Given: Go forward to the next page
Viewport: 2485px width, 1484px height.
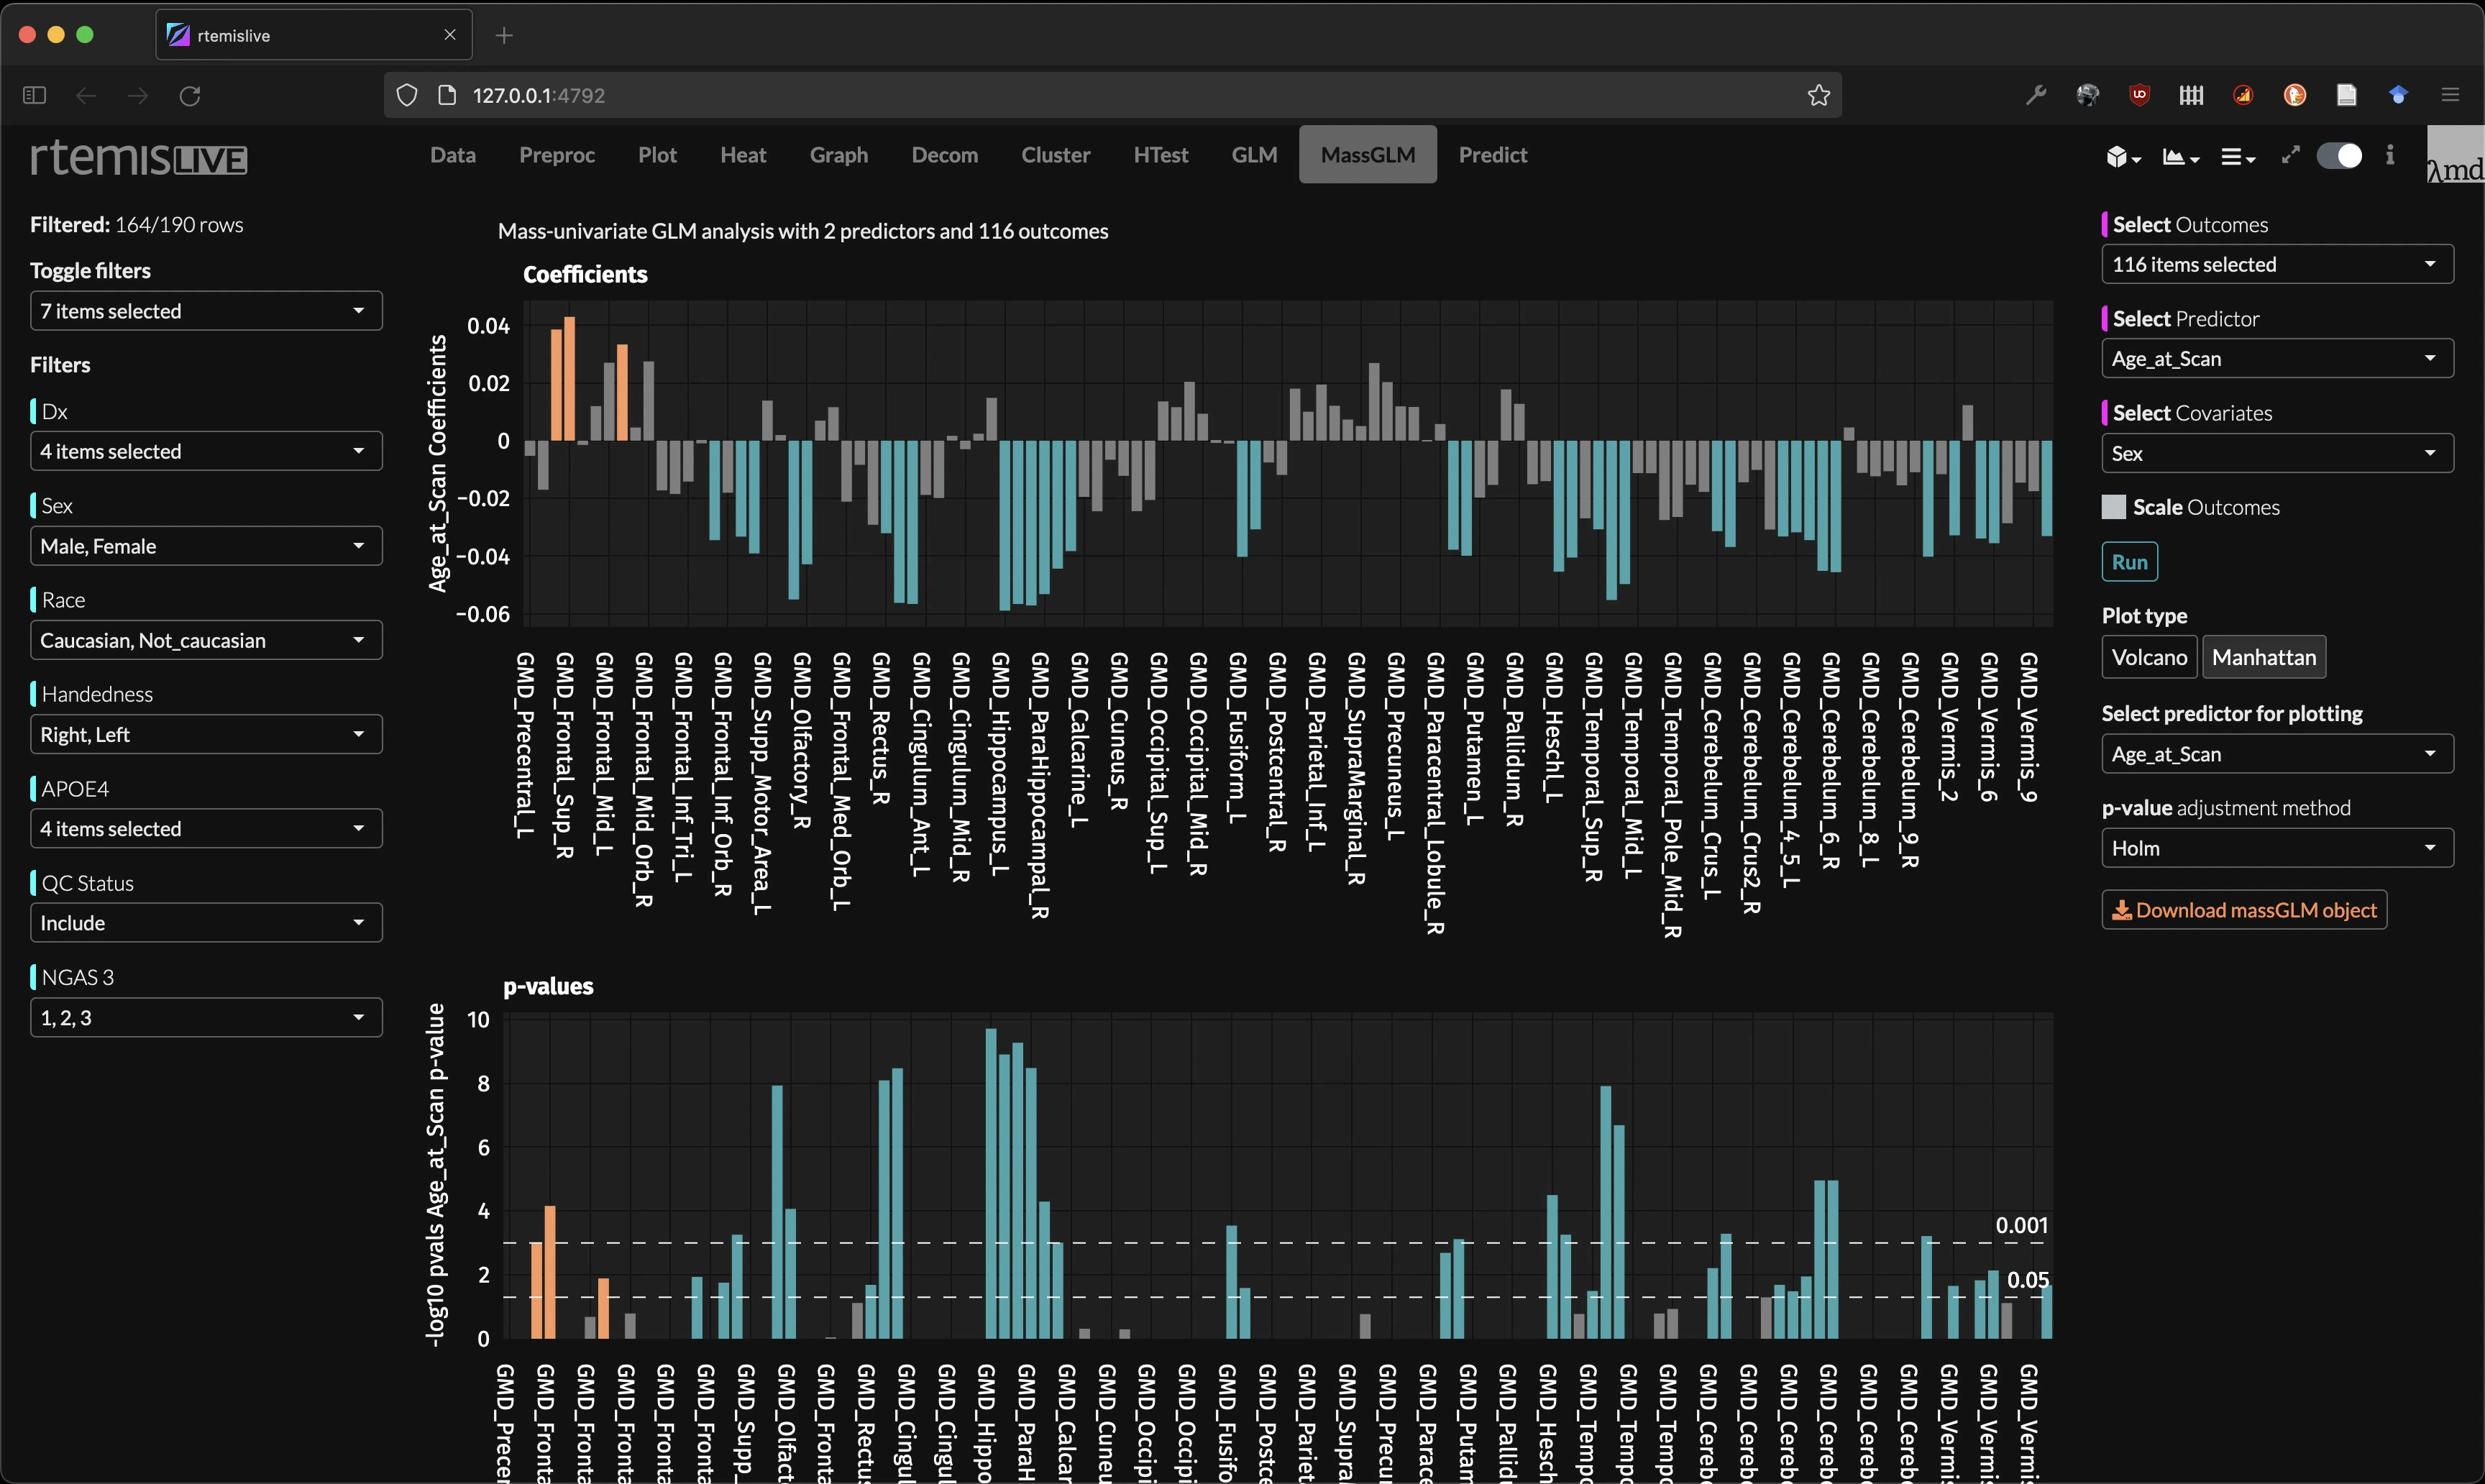Looking at the screenshot, I should 138,95.
